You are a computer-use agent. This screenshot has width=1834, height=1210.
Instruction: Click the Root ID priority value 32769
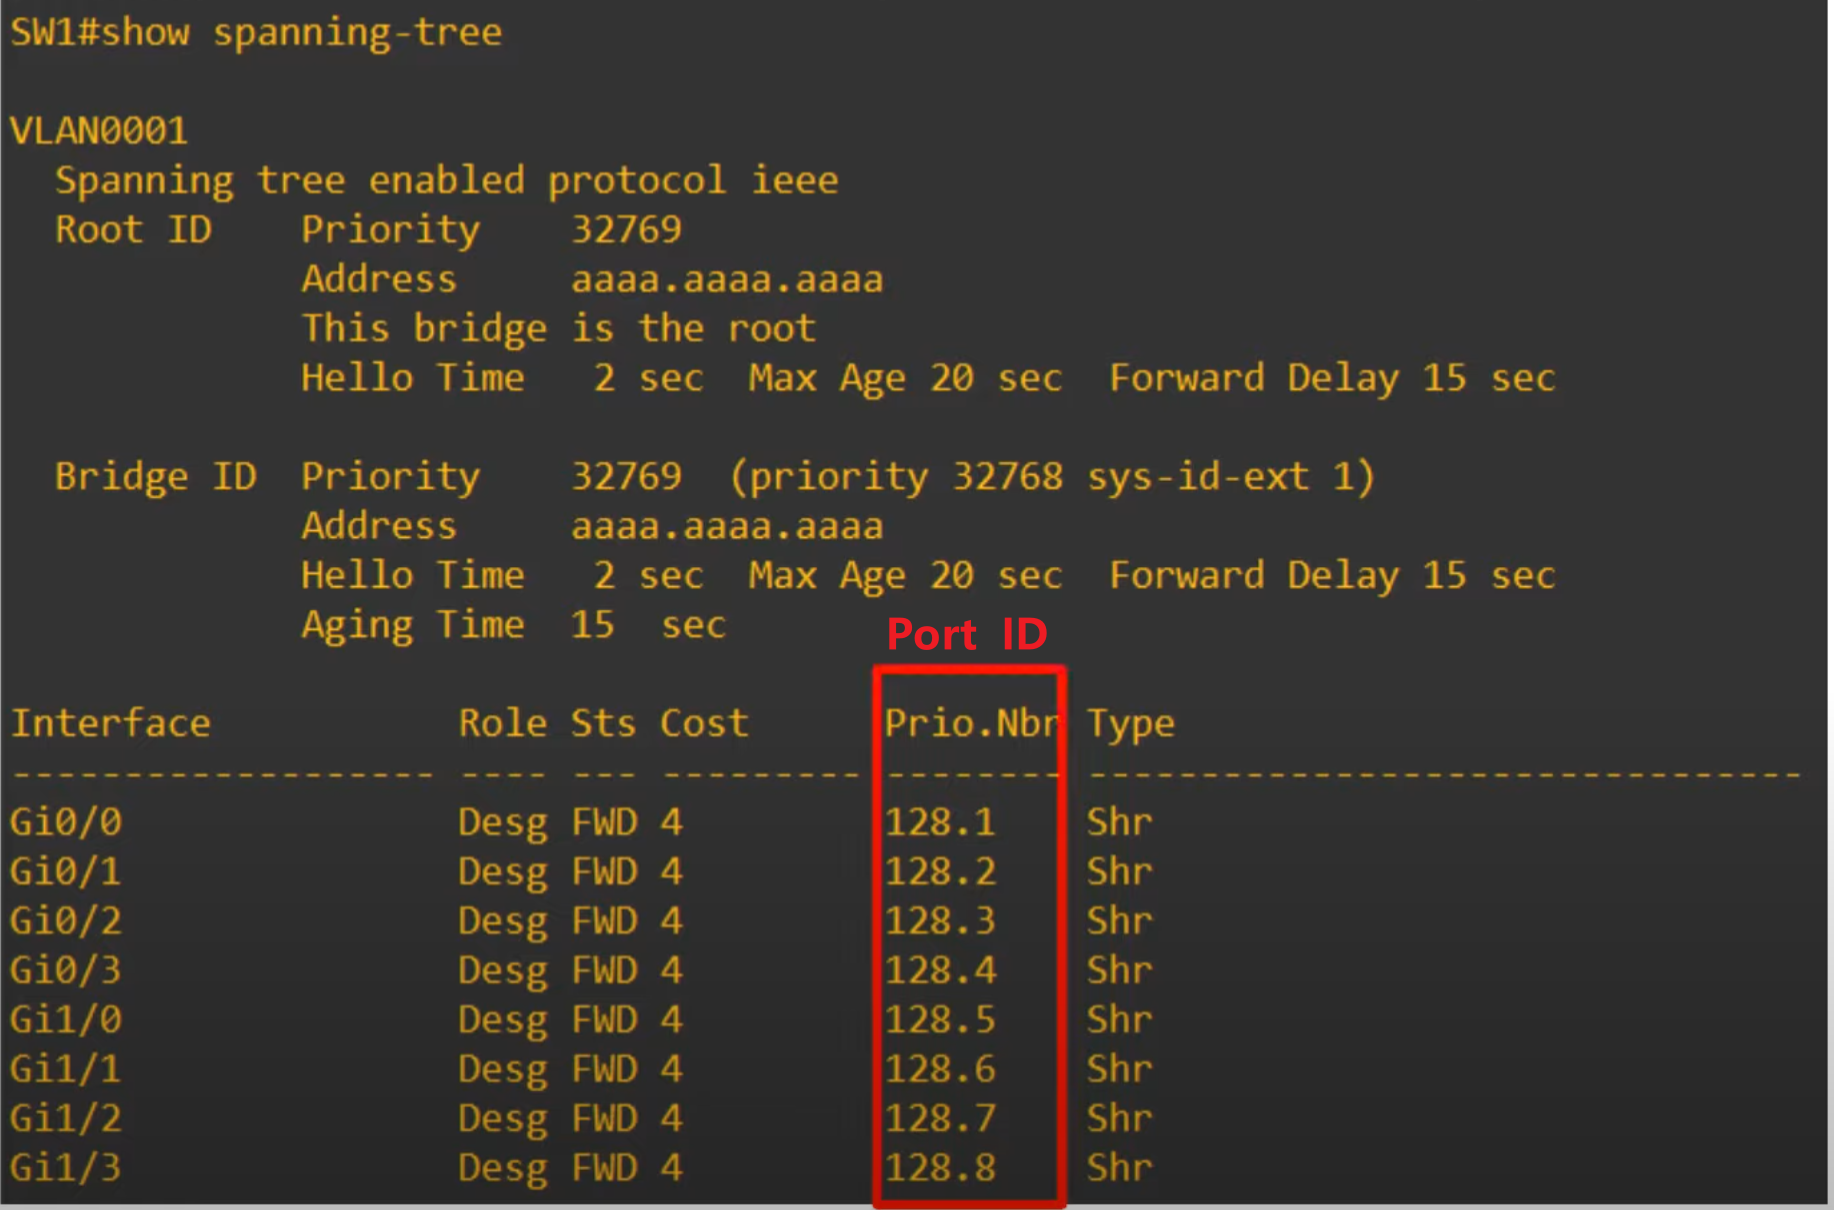[626, 230]
